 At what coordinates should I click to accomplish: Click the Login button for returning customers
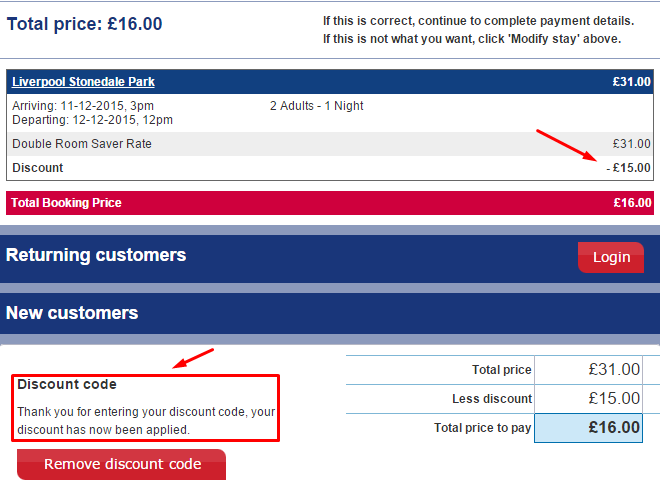[x=610, y=257]
